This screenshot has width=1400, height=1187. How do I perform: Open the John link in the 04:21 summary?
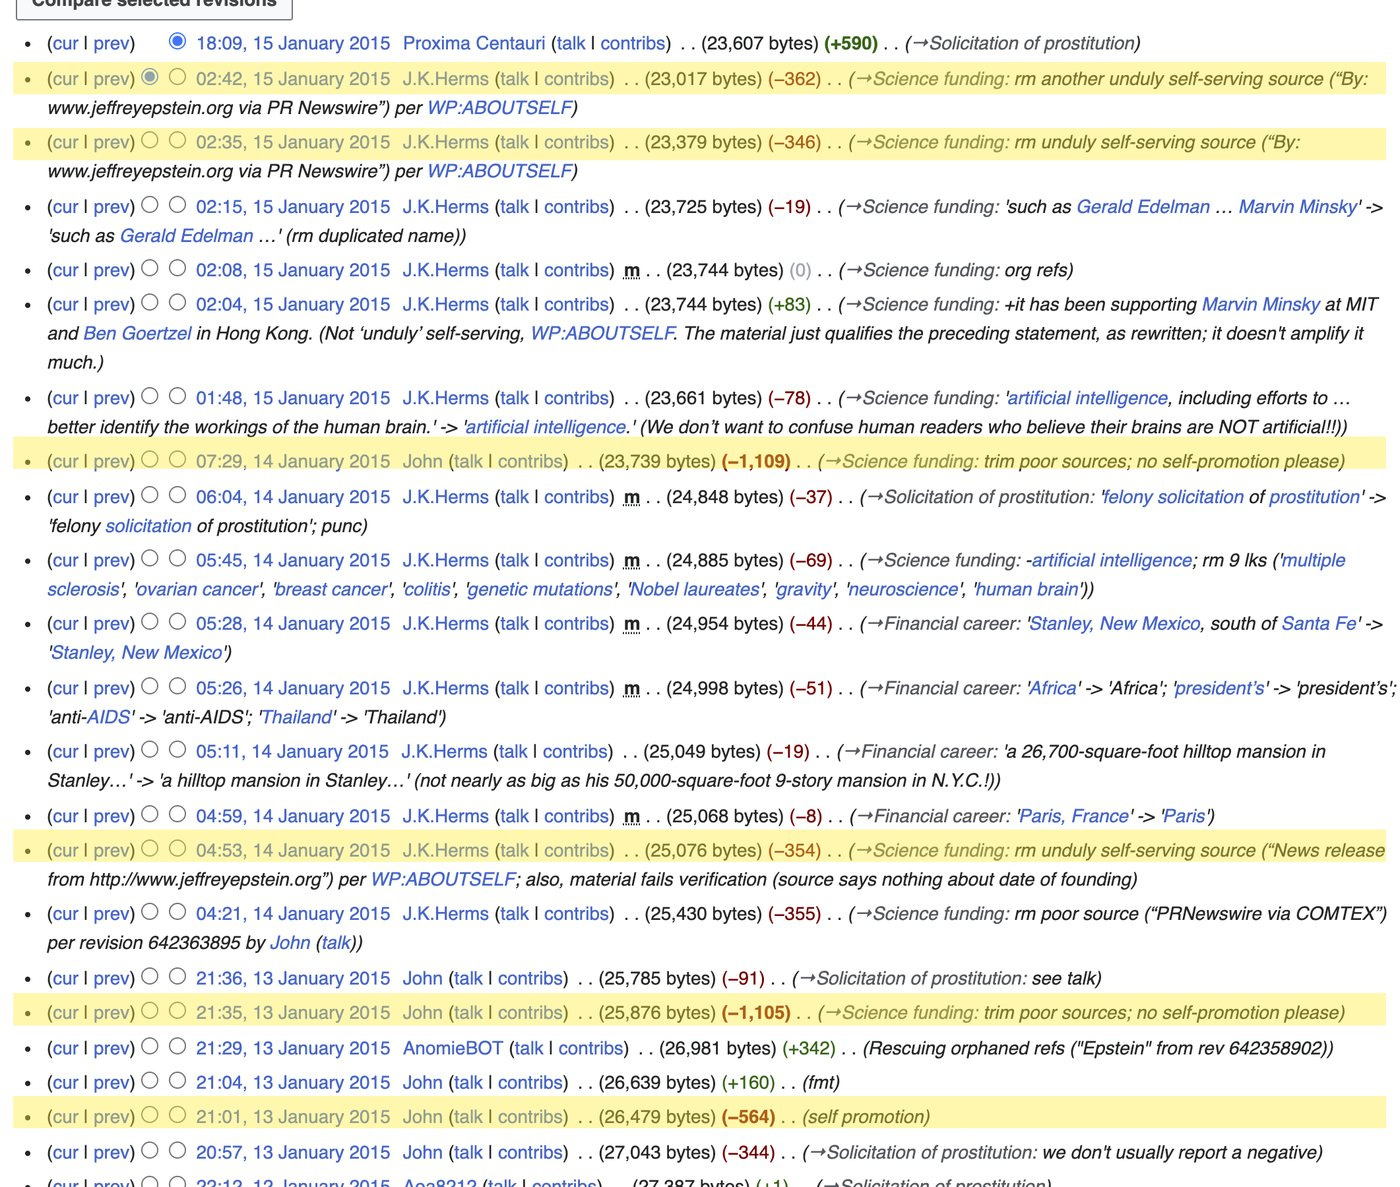[290, 942]
